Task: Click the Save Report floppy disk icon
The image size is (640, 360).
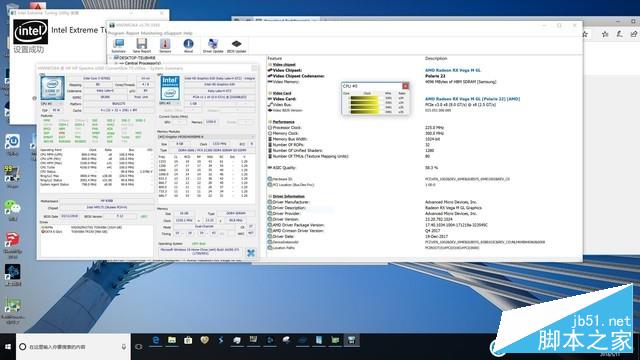Action: pos(142,45)
